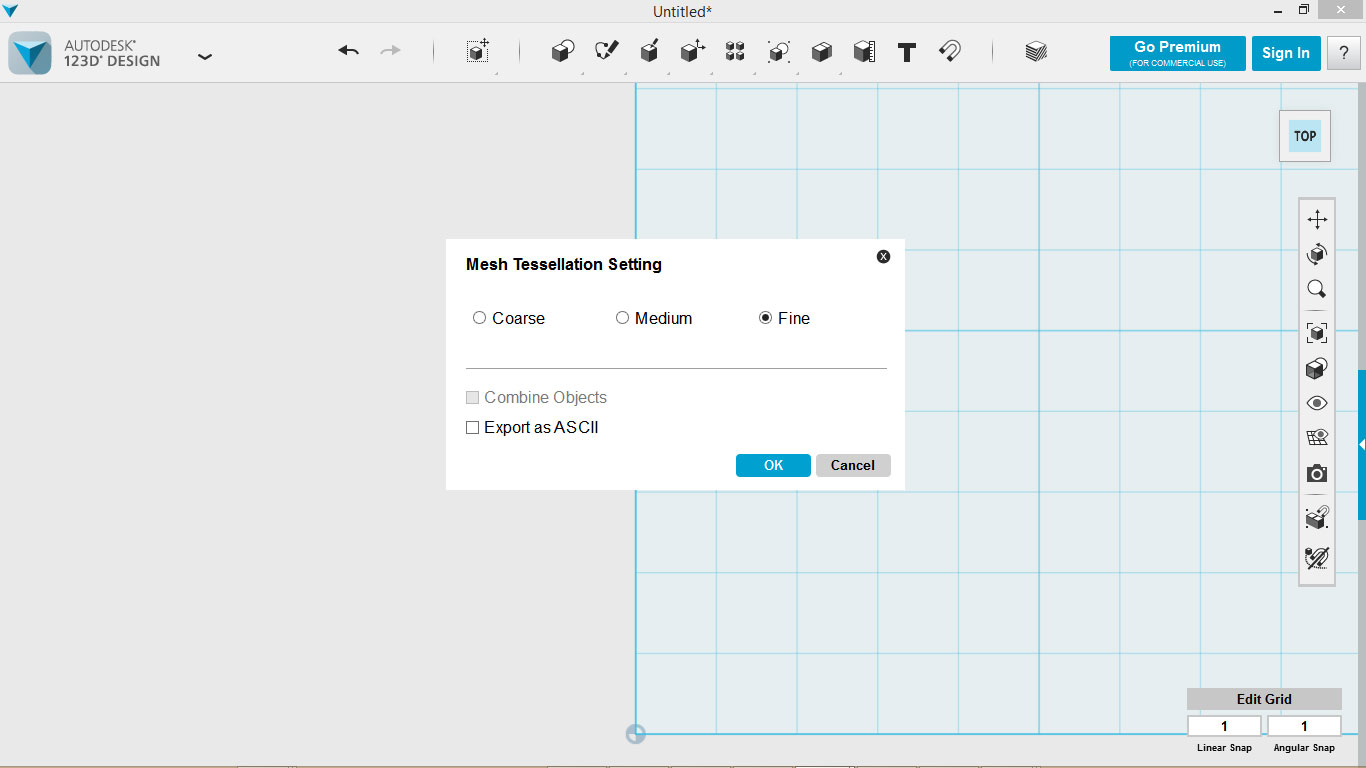The width and height of the screenshot is (1366, 768).
Task: Cancel the Mesh Tessellation dialog
Action: click(853, 466)
